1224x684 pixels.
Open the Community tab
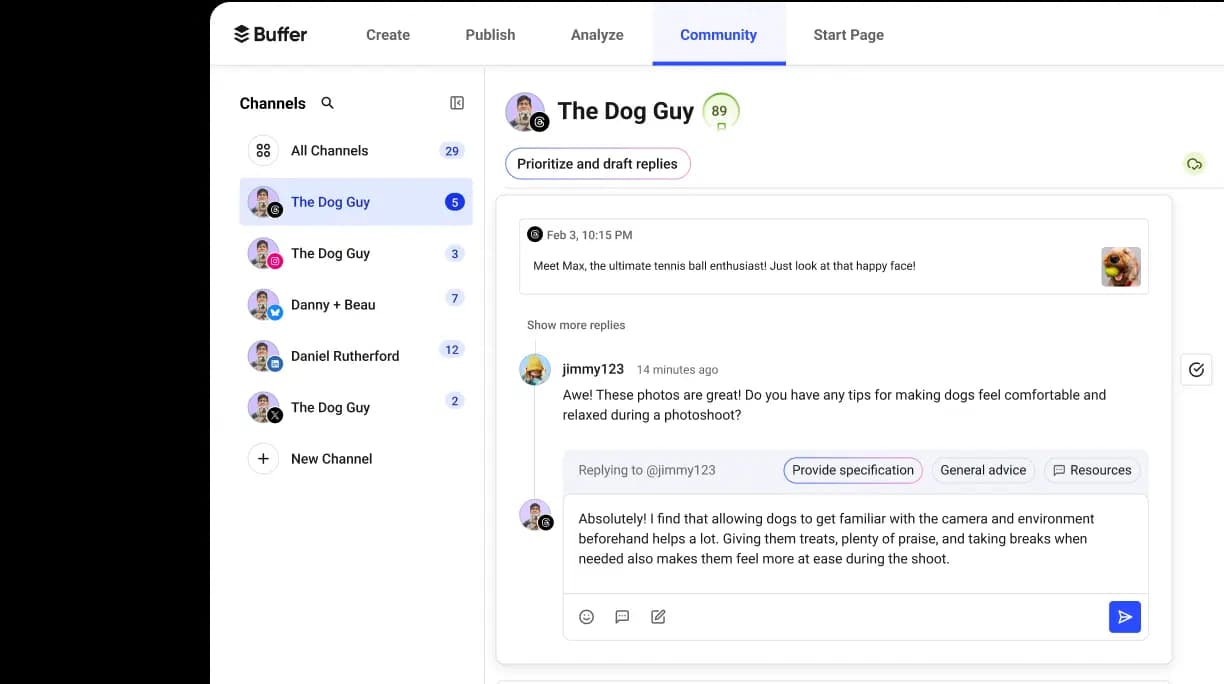pyautogui.click(x=718, y=34)
